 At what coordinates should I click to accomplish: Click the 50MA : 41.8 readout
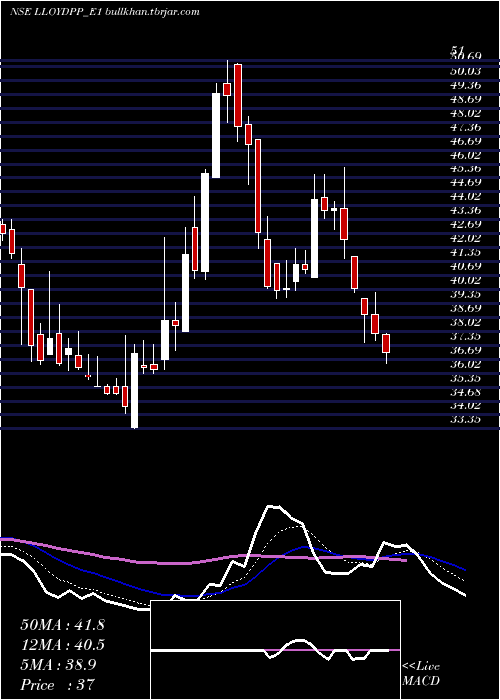62,625
